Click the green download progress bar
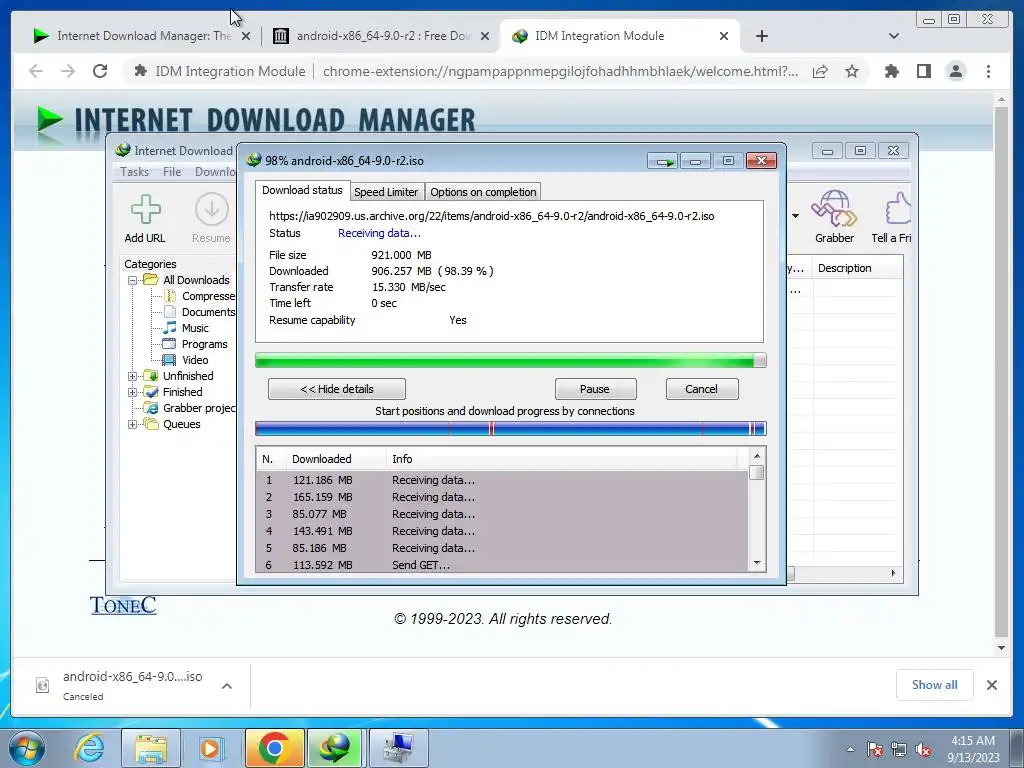This screenshot has height=768, width=1024. click(511, 360)
